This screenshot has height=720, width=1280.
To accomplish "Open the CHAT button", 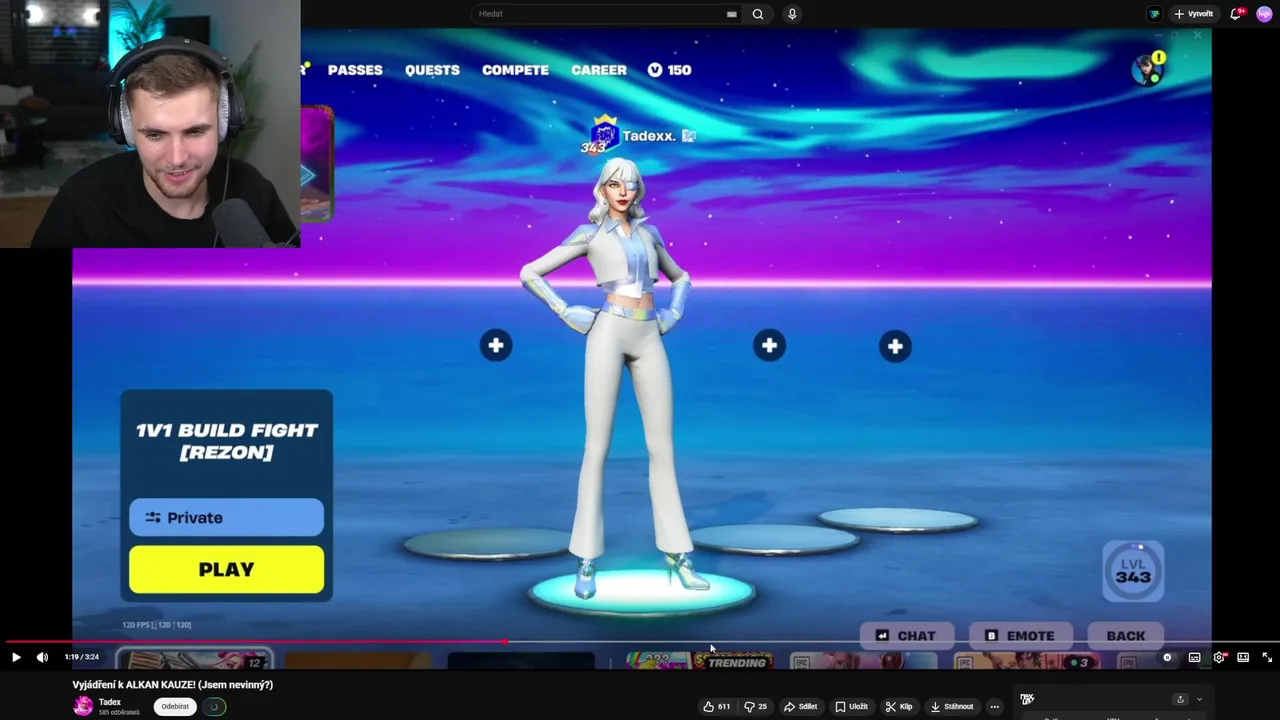I will pos(906,636).
